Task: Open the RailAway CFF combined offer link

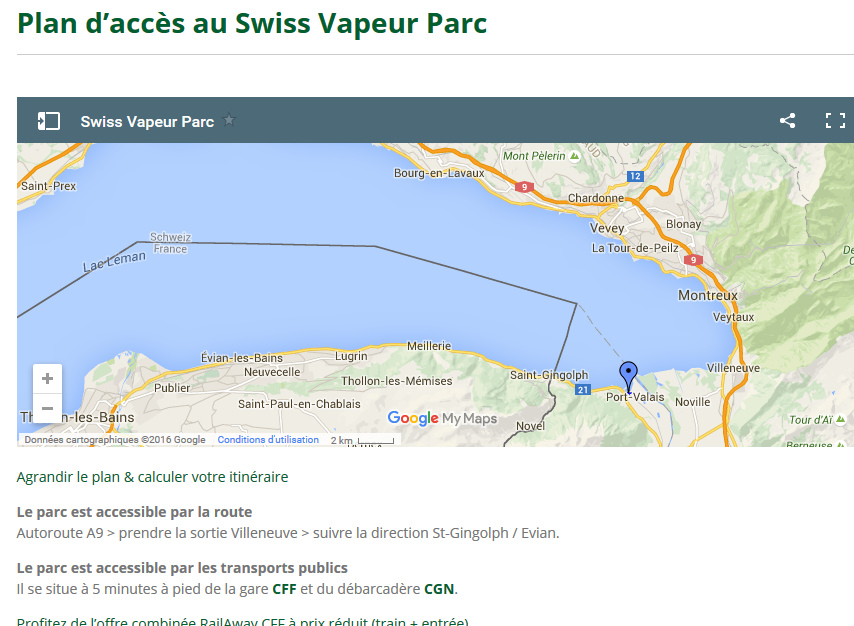Action: (242, 622)
